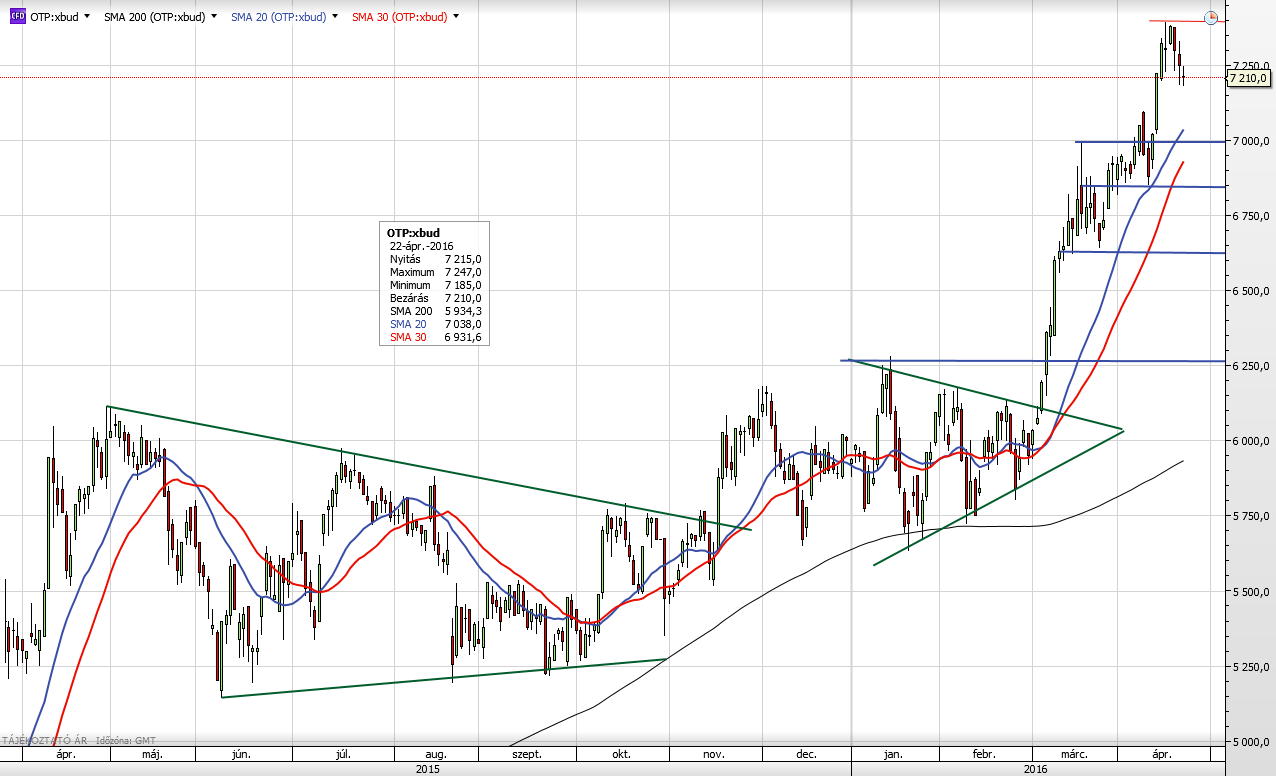
Task: Select the horizontal blue line near 6 250,0
Action: (1035, 360)
